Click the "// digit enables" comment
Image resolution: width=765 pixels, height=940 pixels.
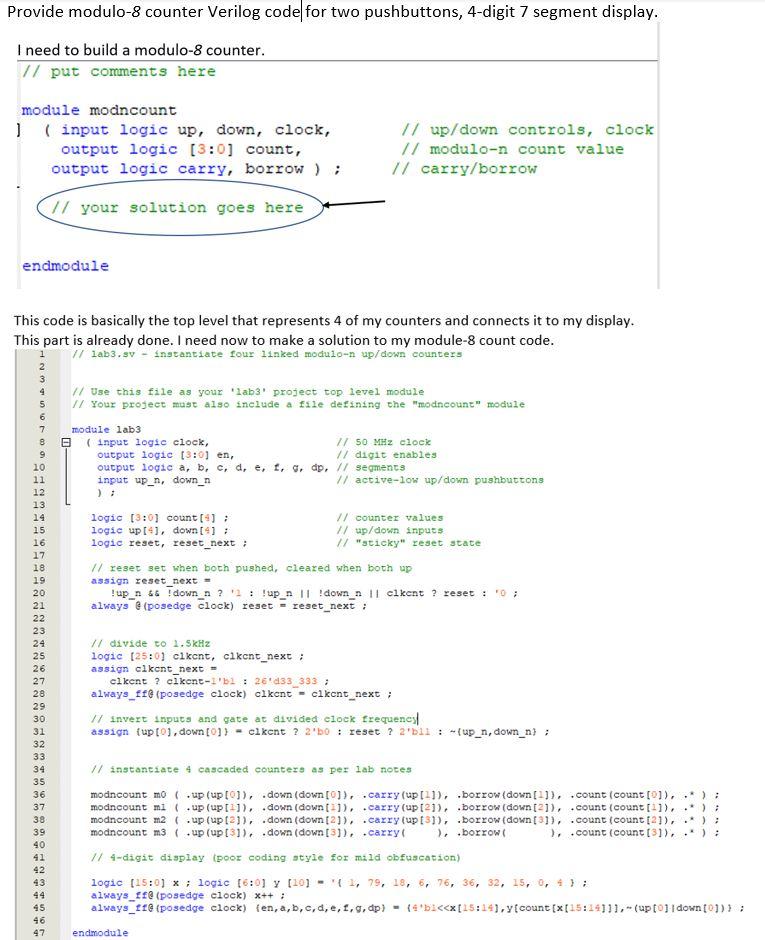(387, 454)
